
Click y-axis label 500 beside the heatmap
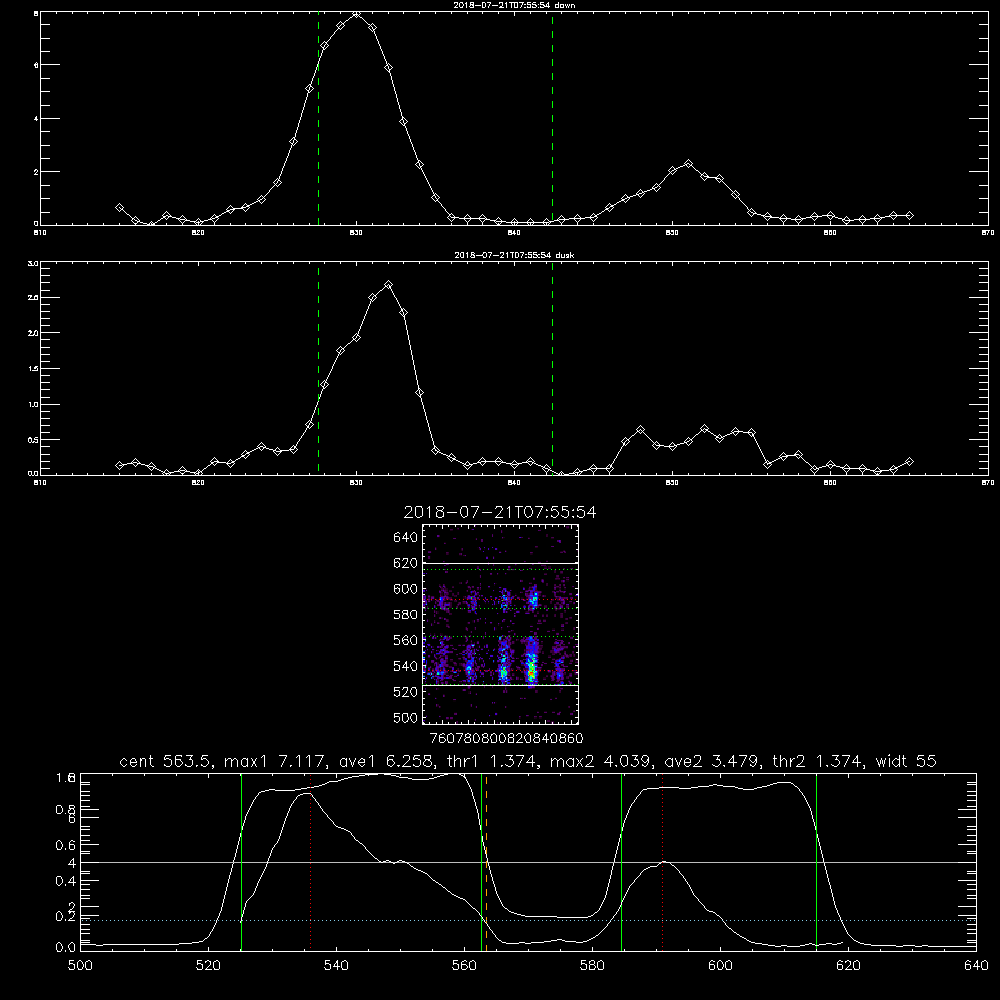(406, 717)
